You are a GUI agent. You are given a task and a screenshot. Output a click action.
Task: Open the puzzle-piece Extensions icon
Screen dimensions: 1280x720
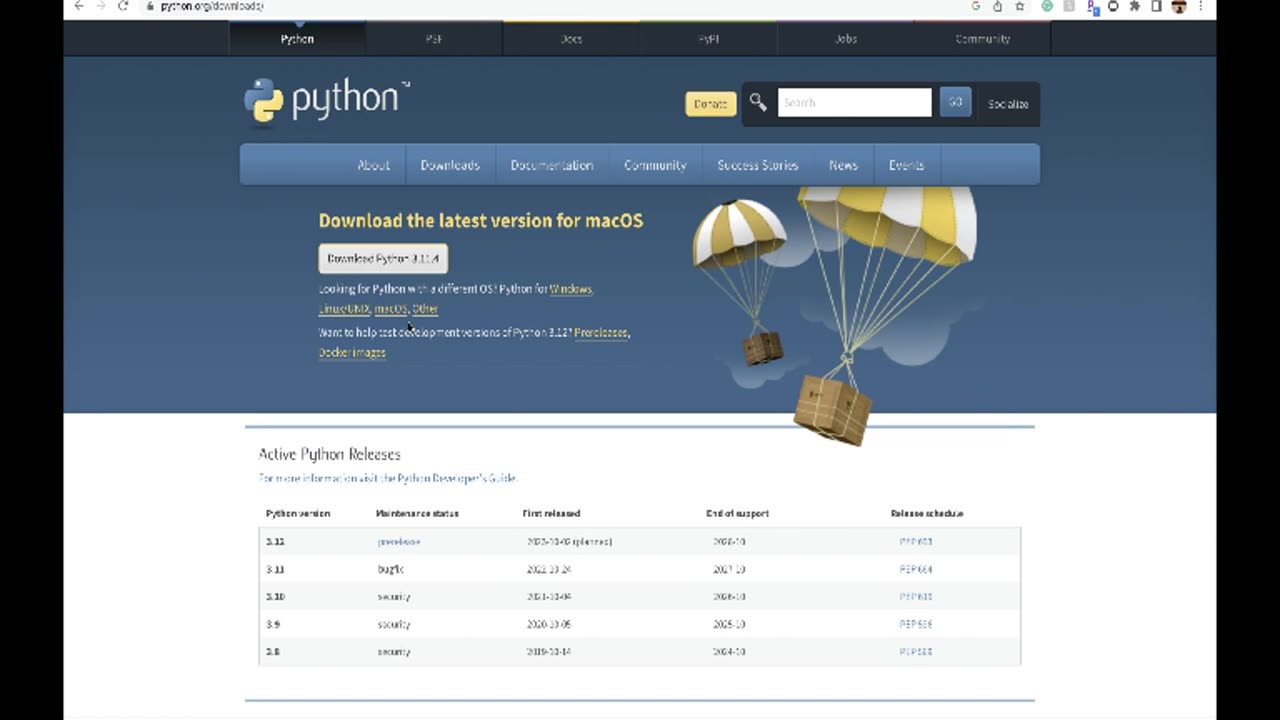[1134, 6]
